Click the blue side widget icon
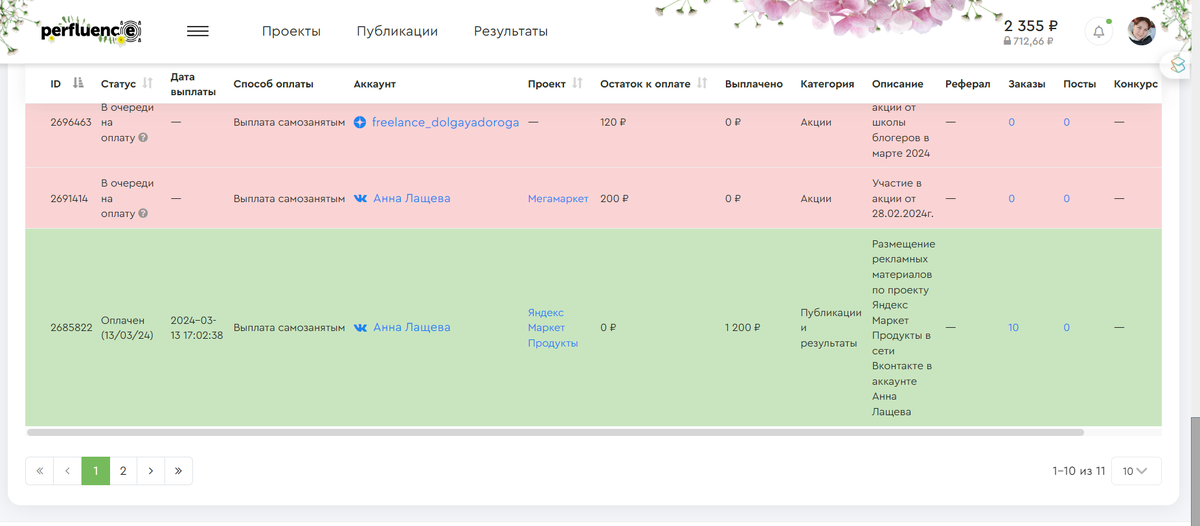Screen dimensions: 1200x526 click(1178, 64)
